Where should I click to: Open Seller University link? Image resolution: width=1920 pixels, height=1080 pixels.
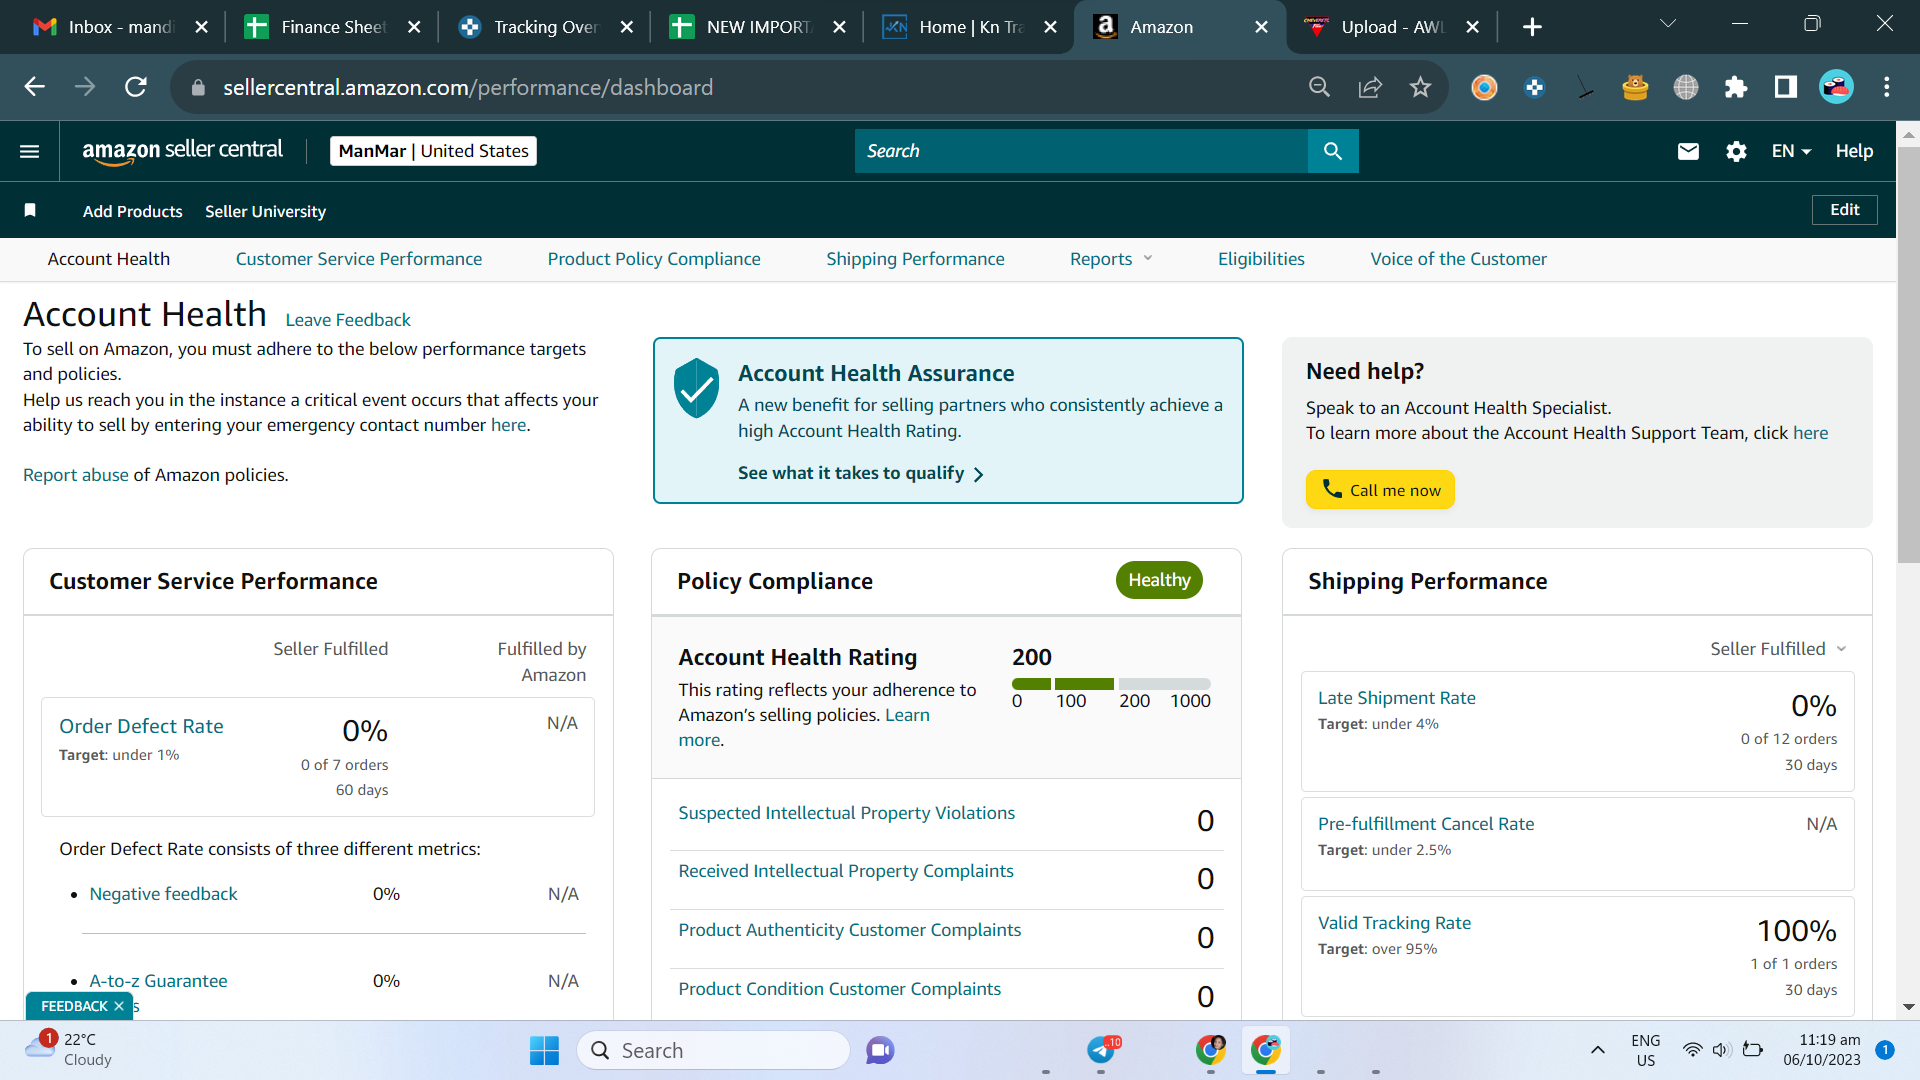coord(265,211)
